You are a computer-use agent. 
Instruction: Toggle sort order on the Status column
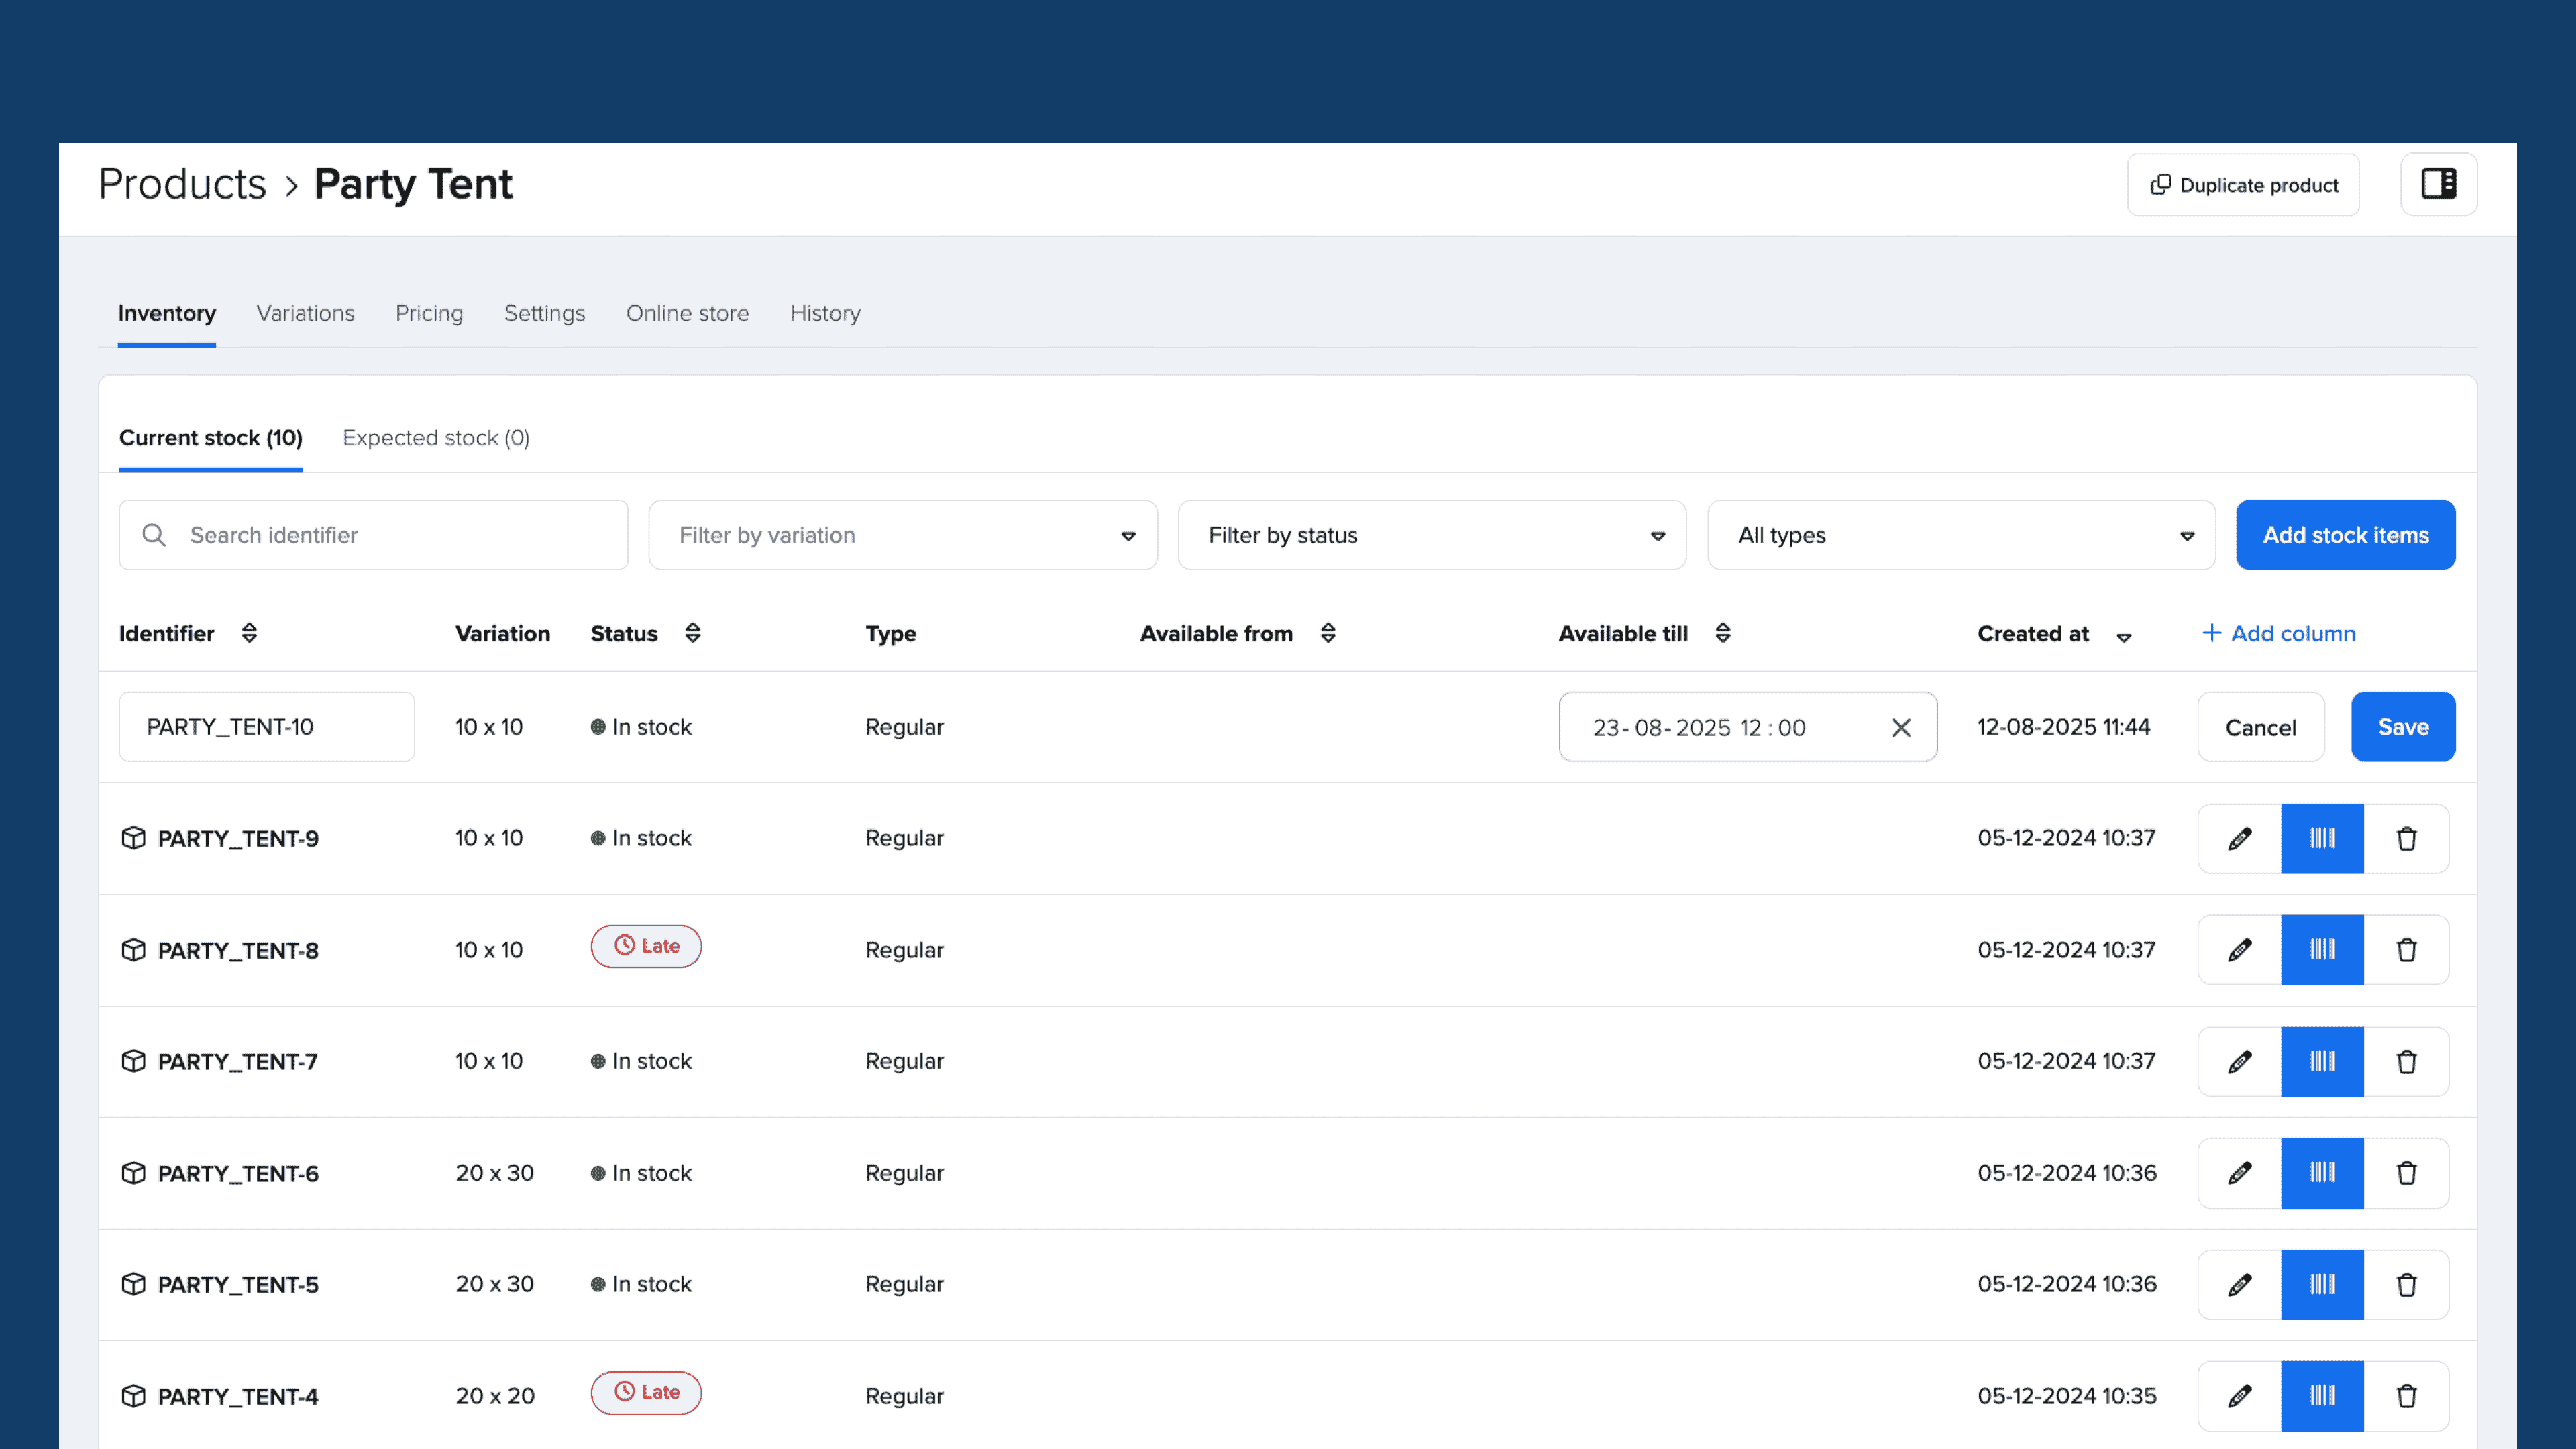692,632
